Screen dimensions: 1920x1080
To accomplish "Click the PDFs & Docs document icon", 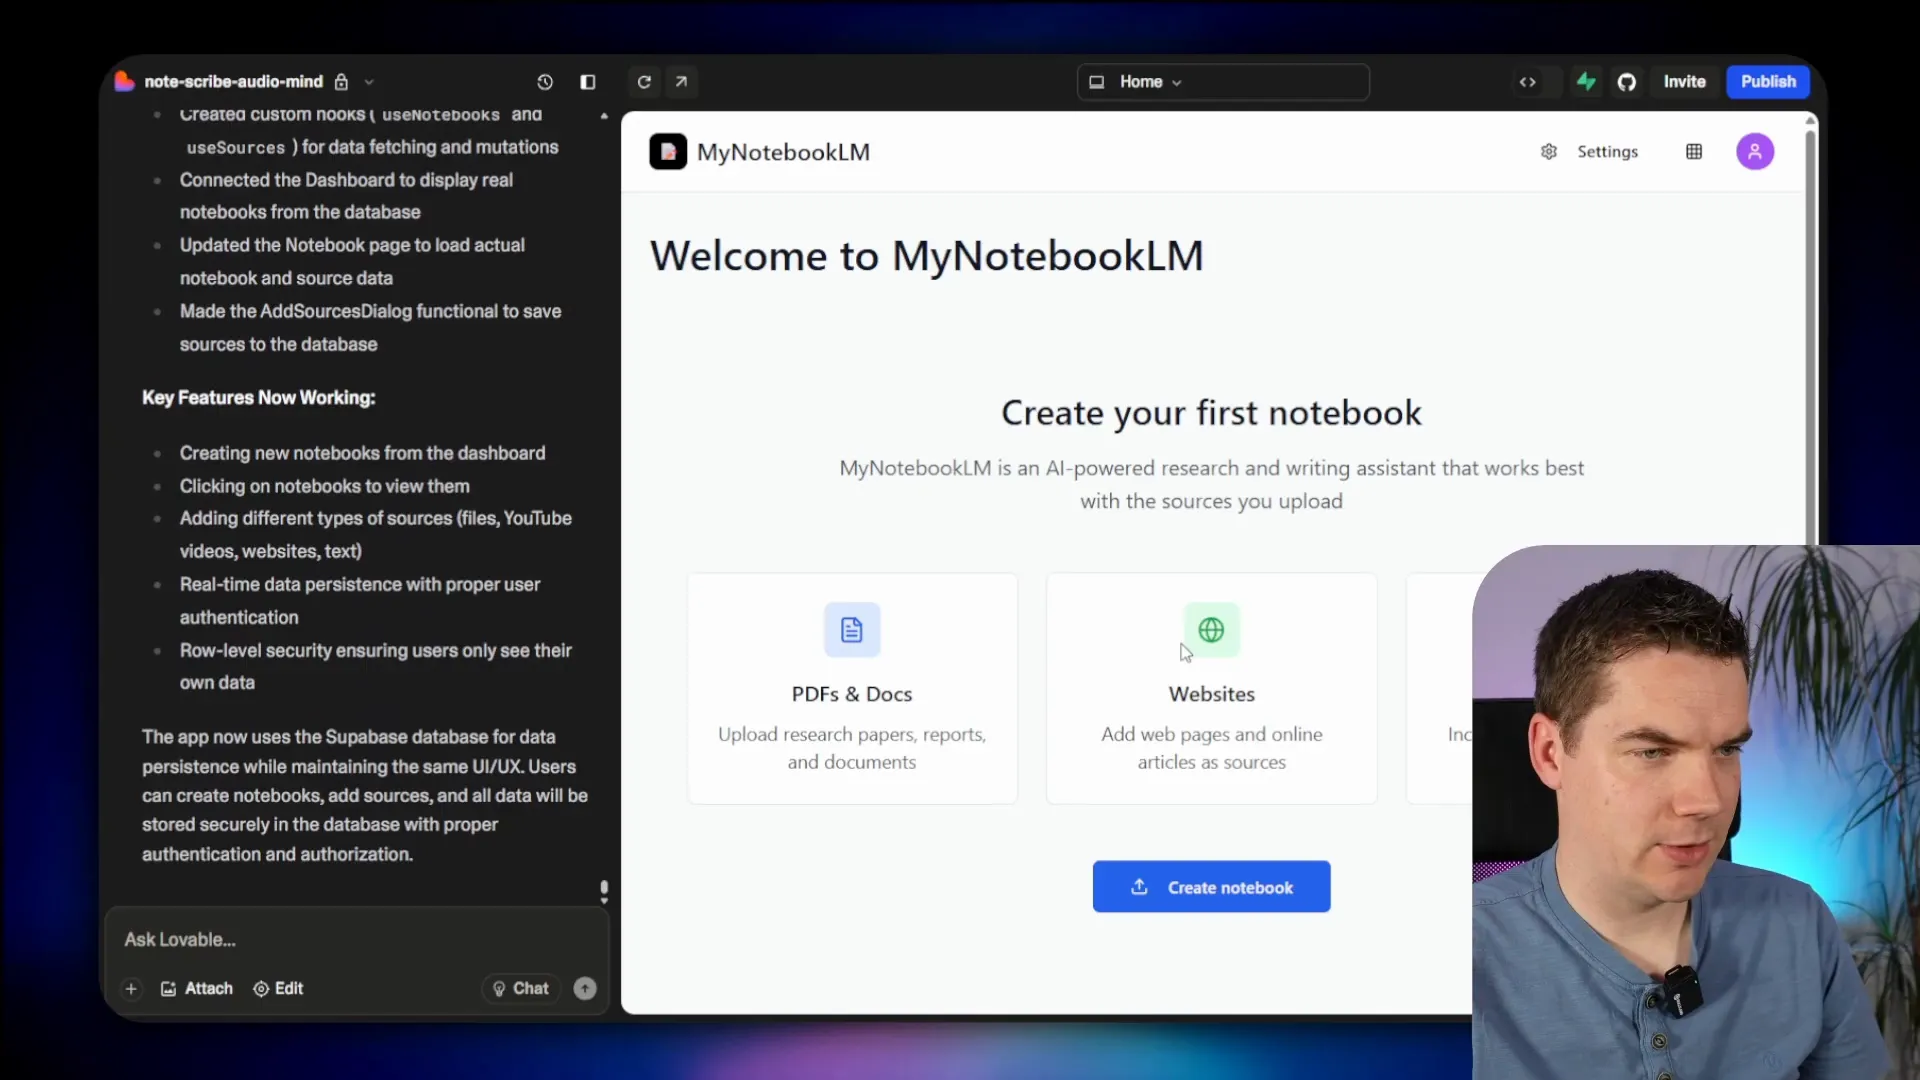I will [x=852, y=630].
